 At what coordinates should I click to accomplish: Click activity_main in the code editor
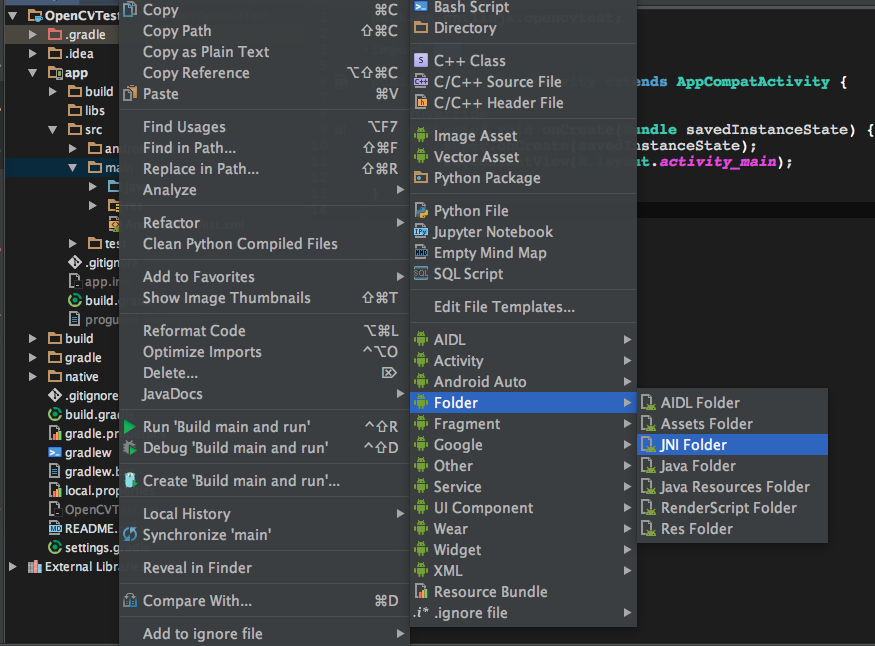[x=718, y=162]
